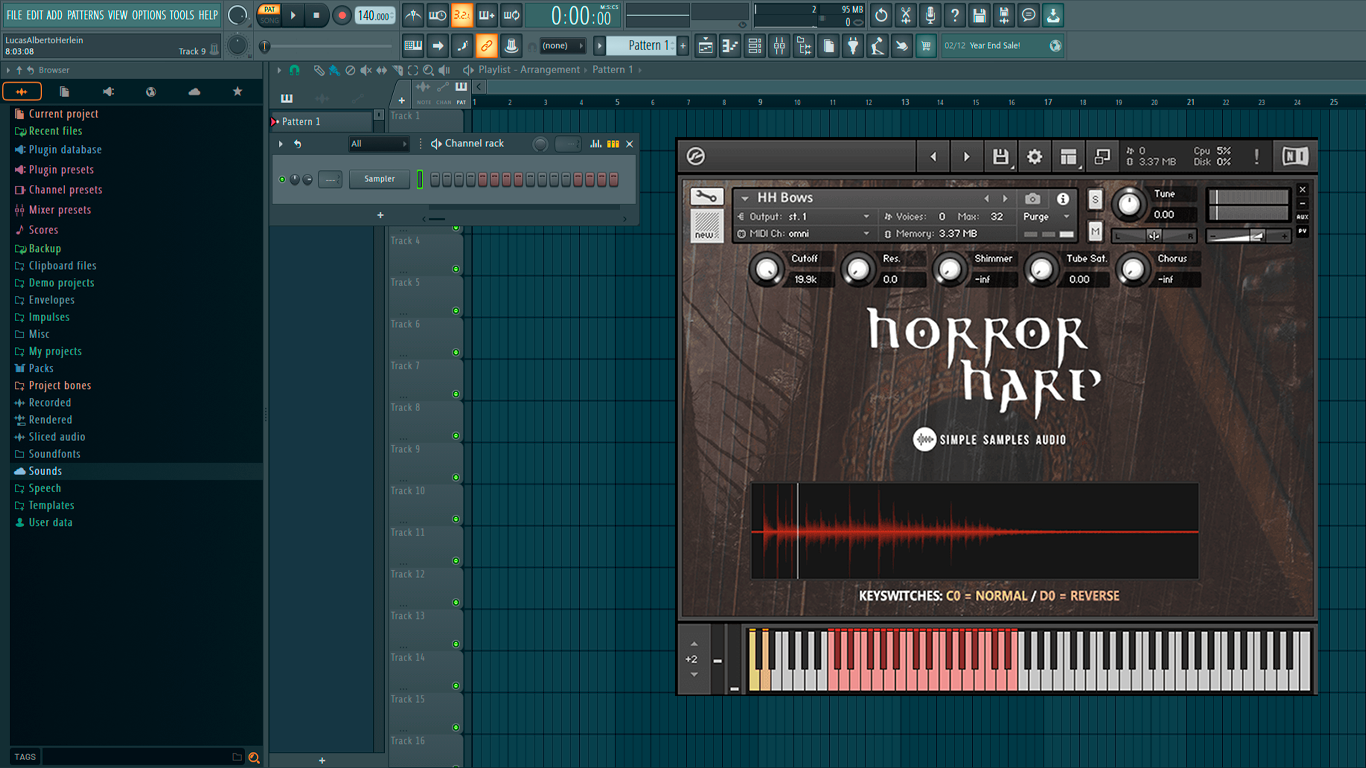Toggle wait for input to start playing
Viewport: 1366px width, 768px height.
click(x=437, y=15)
